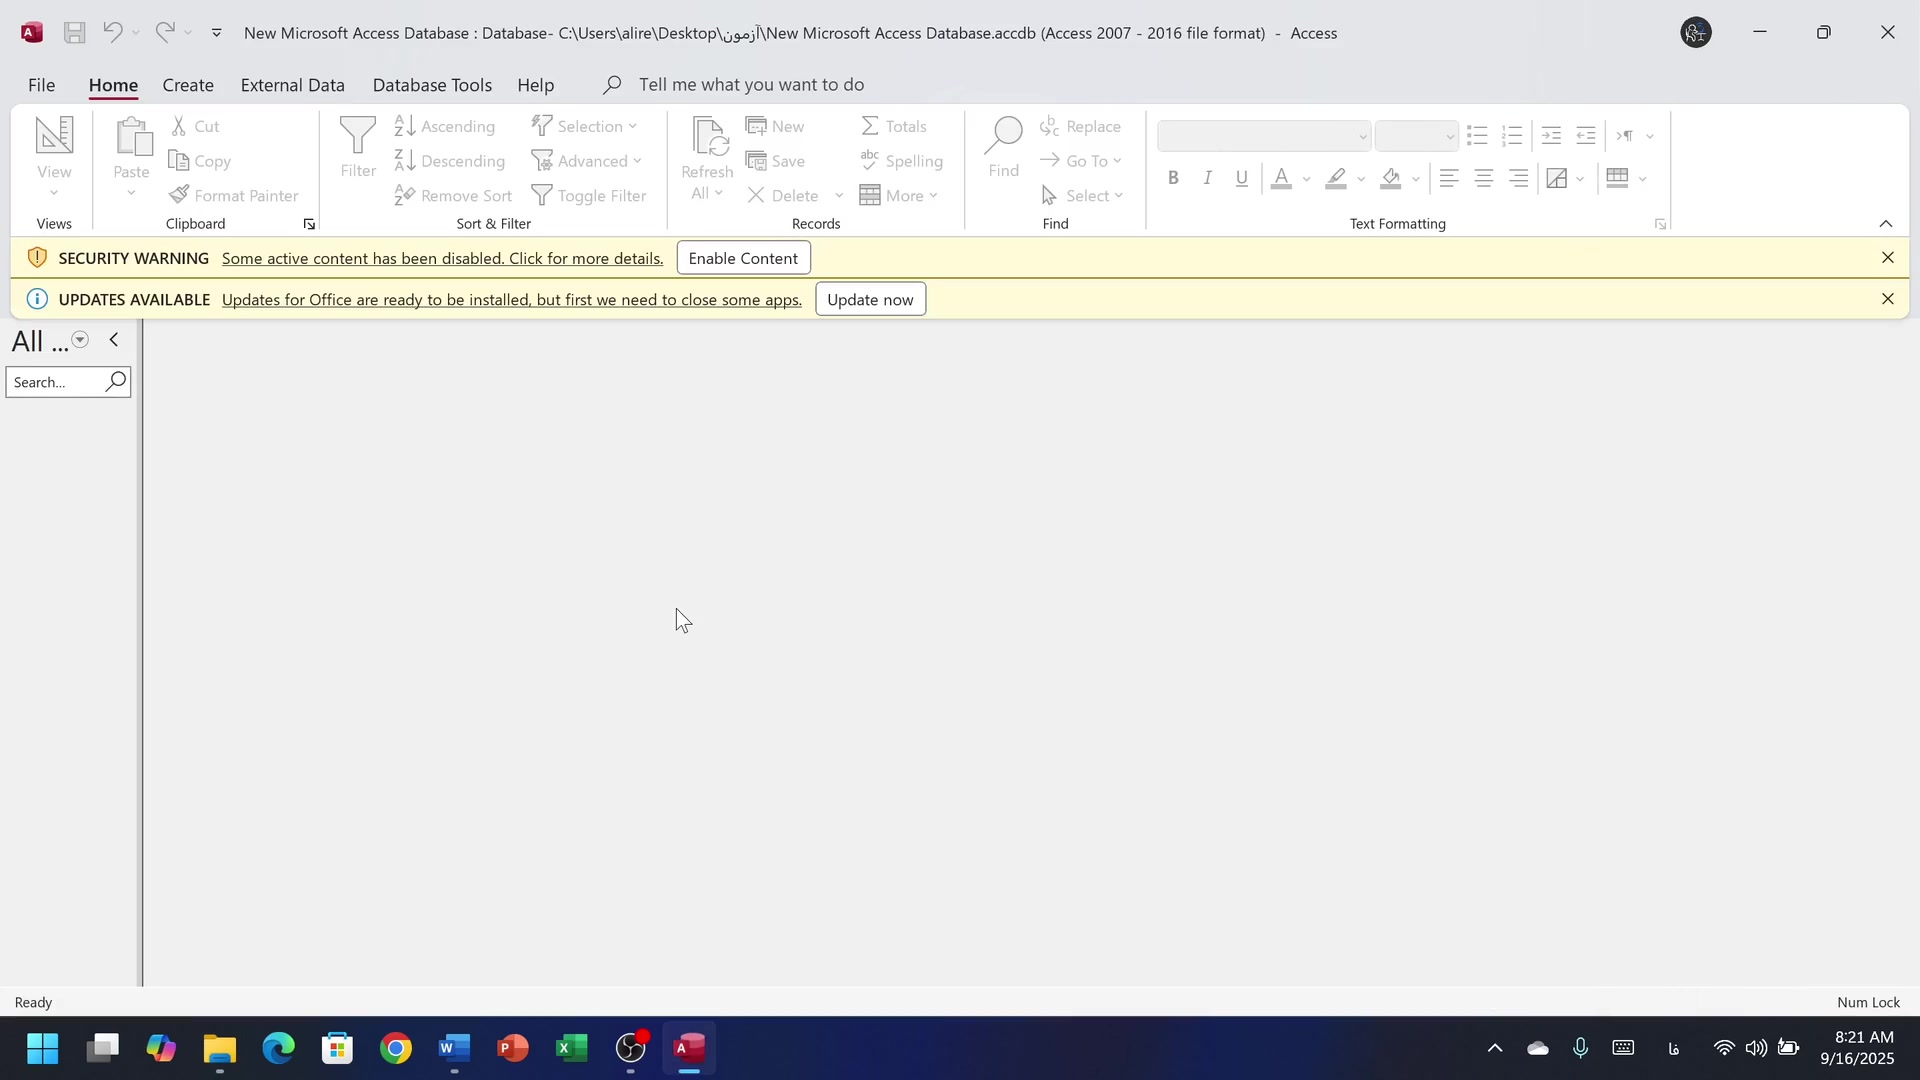Expand the View dropdown arrow
Viewport: 1920px width, 1080px height.
54,193
